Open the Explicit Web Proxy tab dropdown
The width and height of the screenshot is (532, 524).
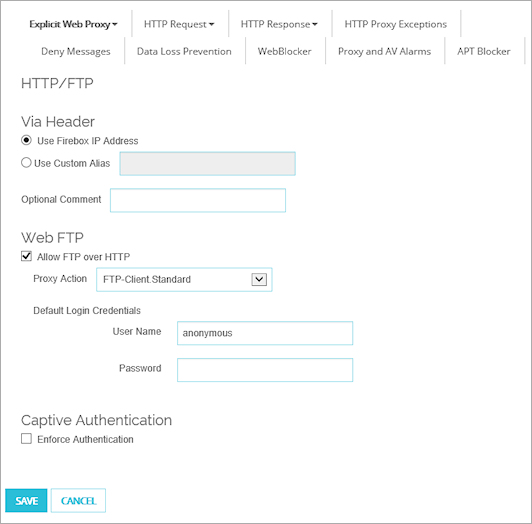73,24
